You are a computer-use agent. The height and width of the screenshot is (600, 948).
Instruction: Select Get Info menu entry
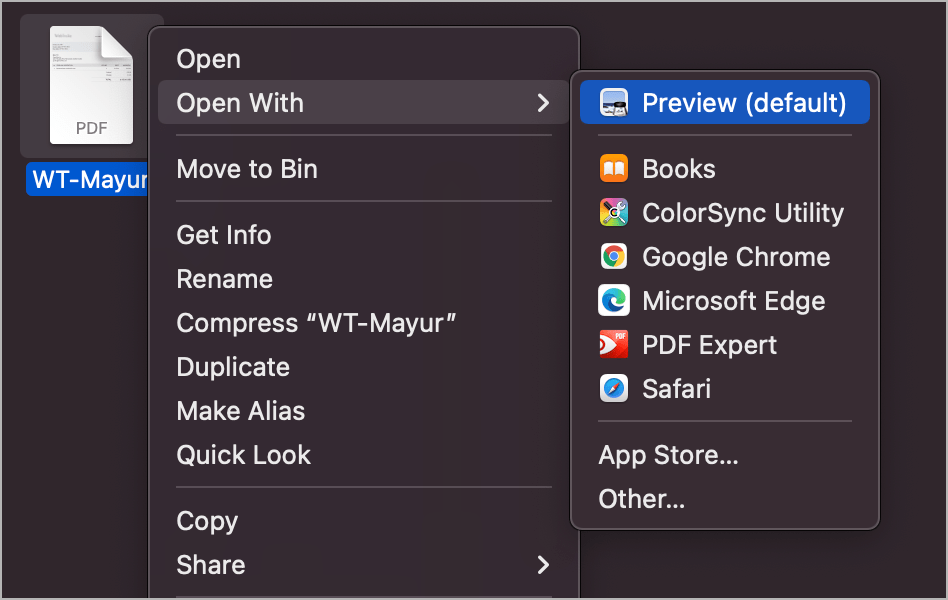pyautogui.click(x=224, y=235)
